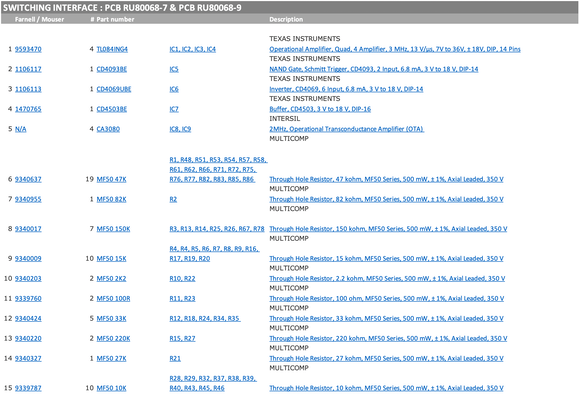Click the Buffer CD4503 description link

point(320,109)
